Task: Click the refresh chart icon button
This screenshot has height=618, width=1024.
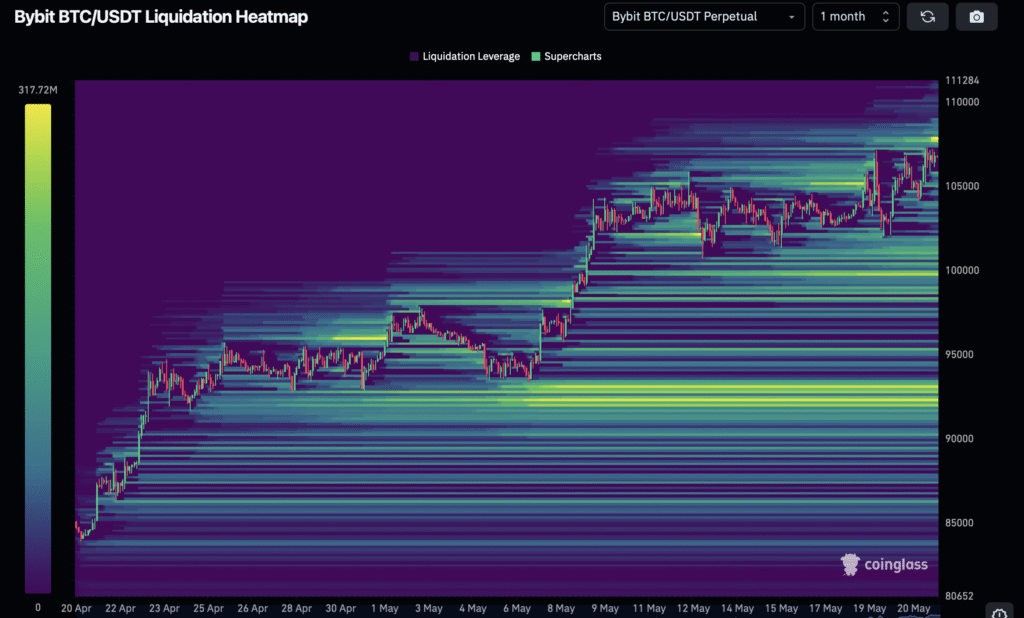Action: (927, 17)
